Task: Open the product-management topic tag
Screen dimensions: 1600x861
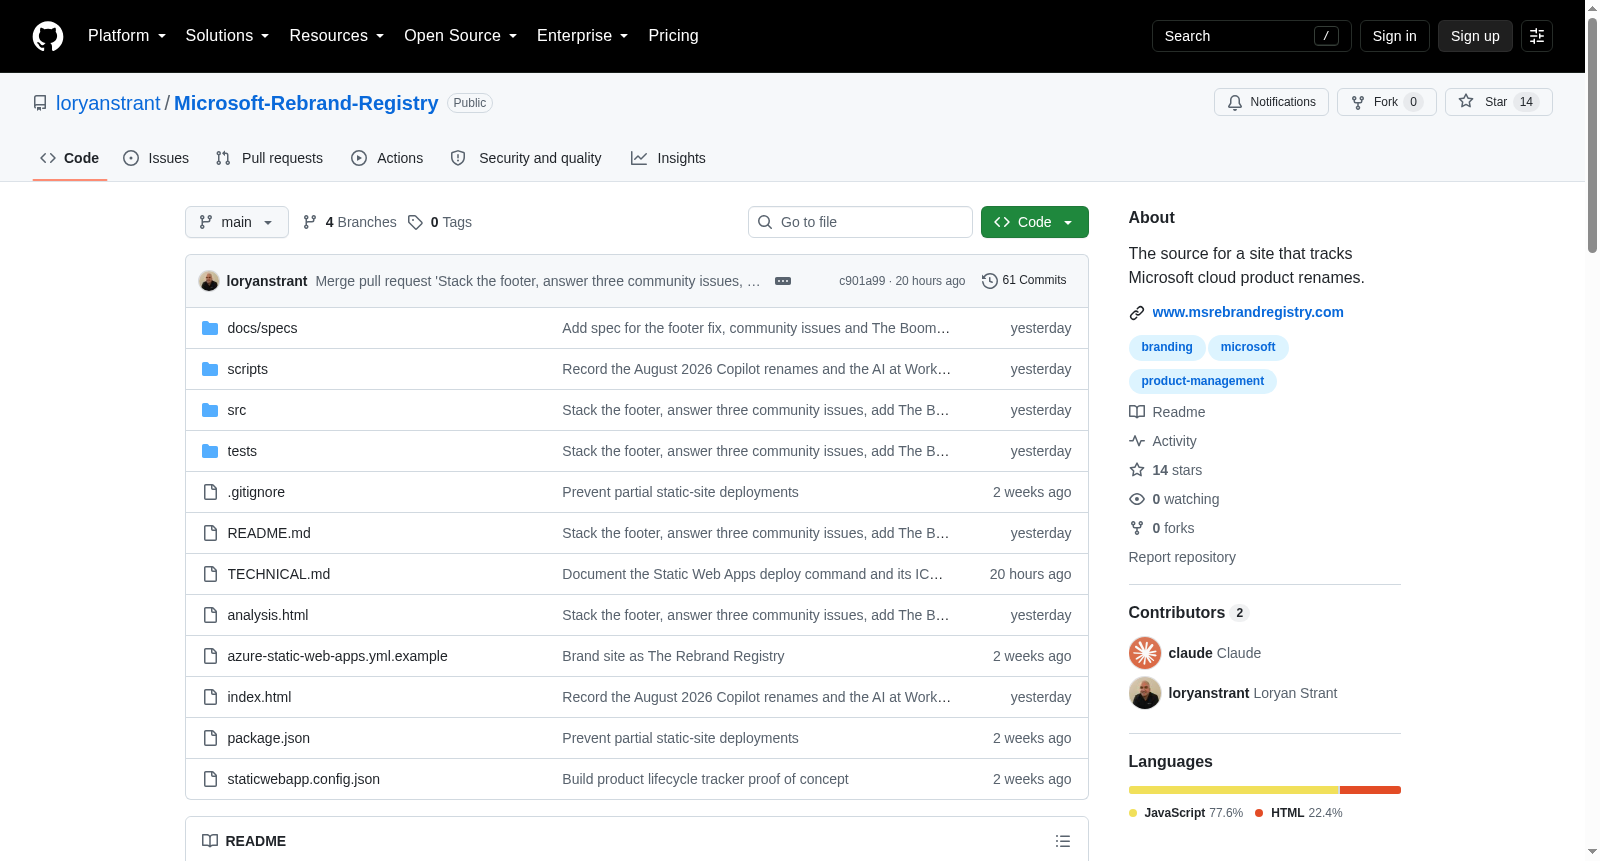Action: tap(1203, 381)
